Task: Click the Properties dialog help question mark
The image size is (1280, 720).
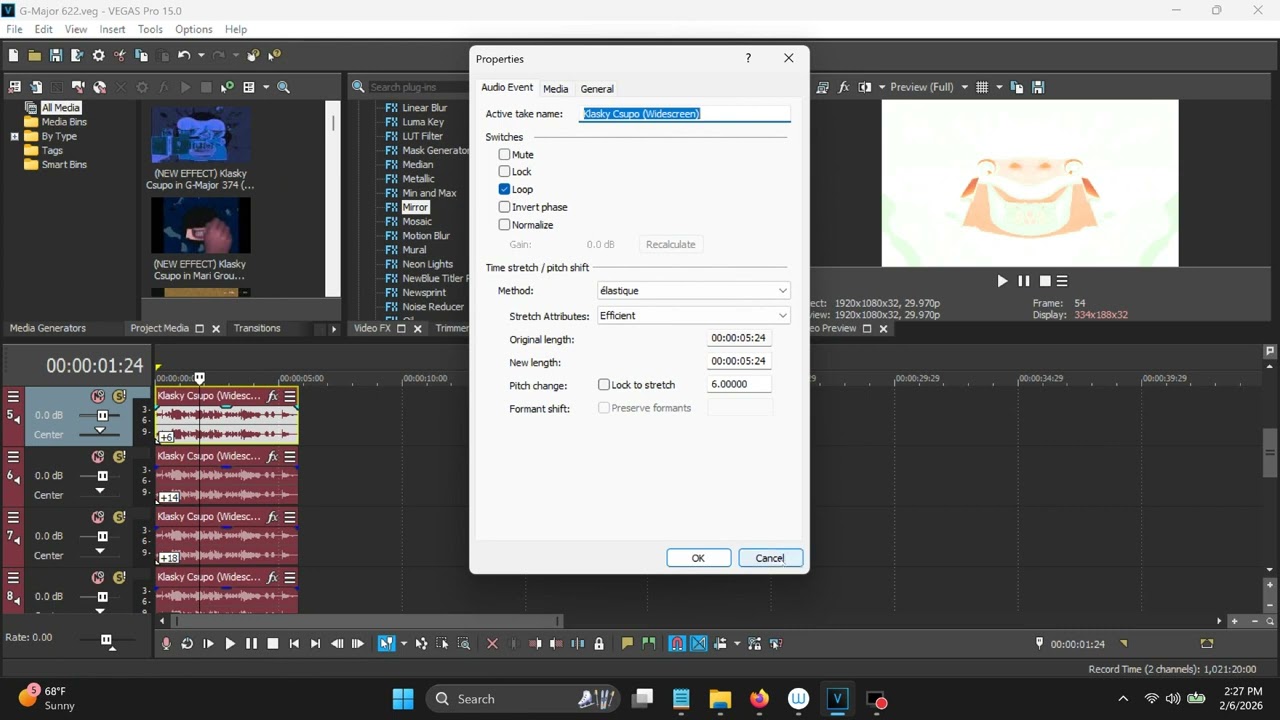Action: point(748,59)
